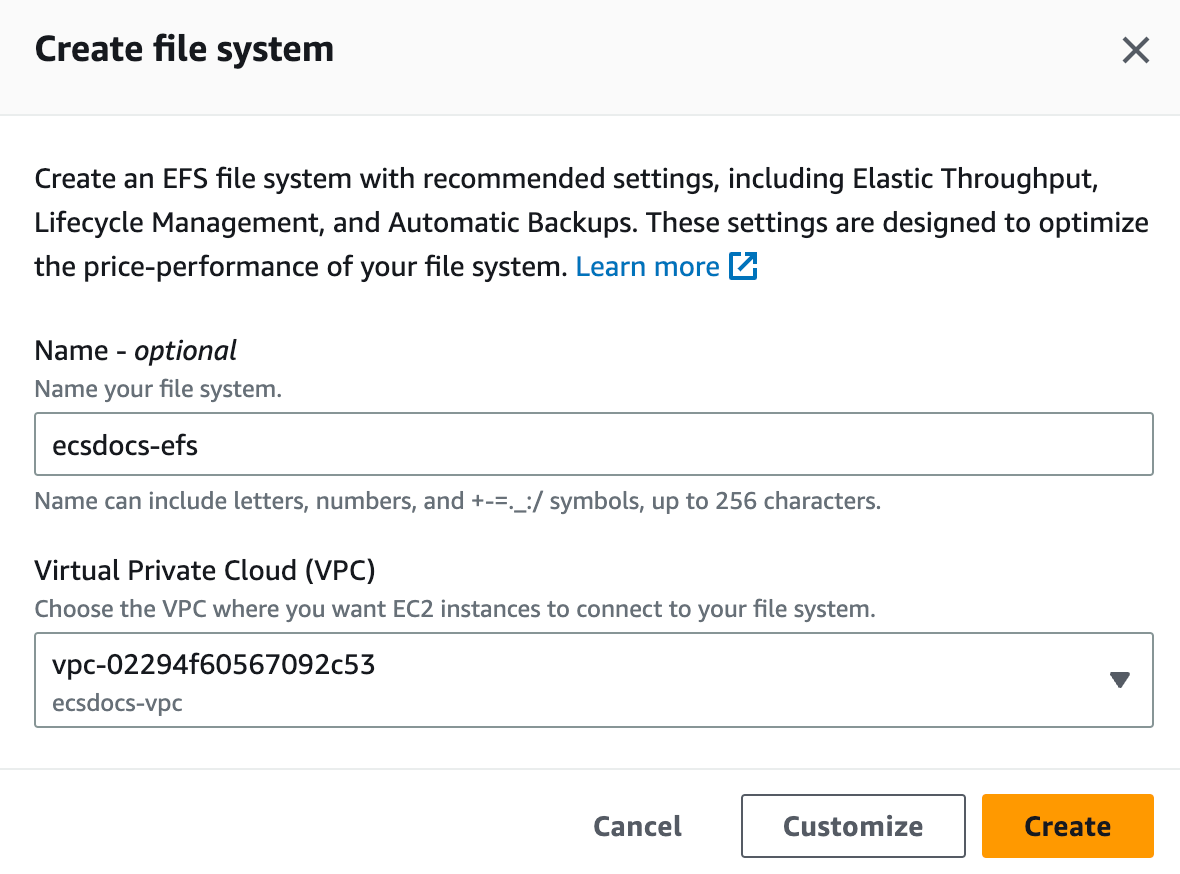Click the orange Create button
This screenshot has height=874, width=1180.
point(1067,826)
